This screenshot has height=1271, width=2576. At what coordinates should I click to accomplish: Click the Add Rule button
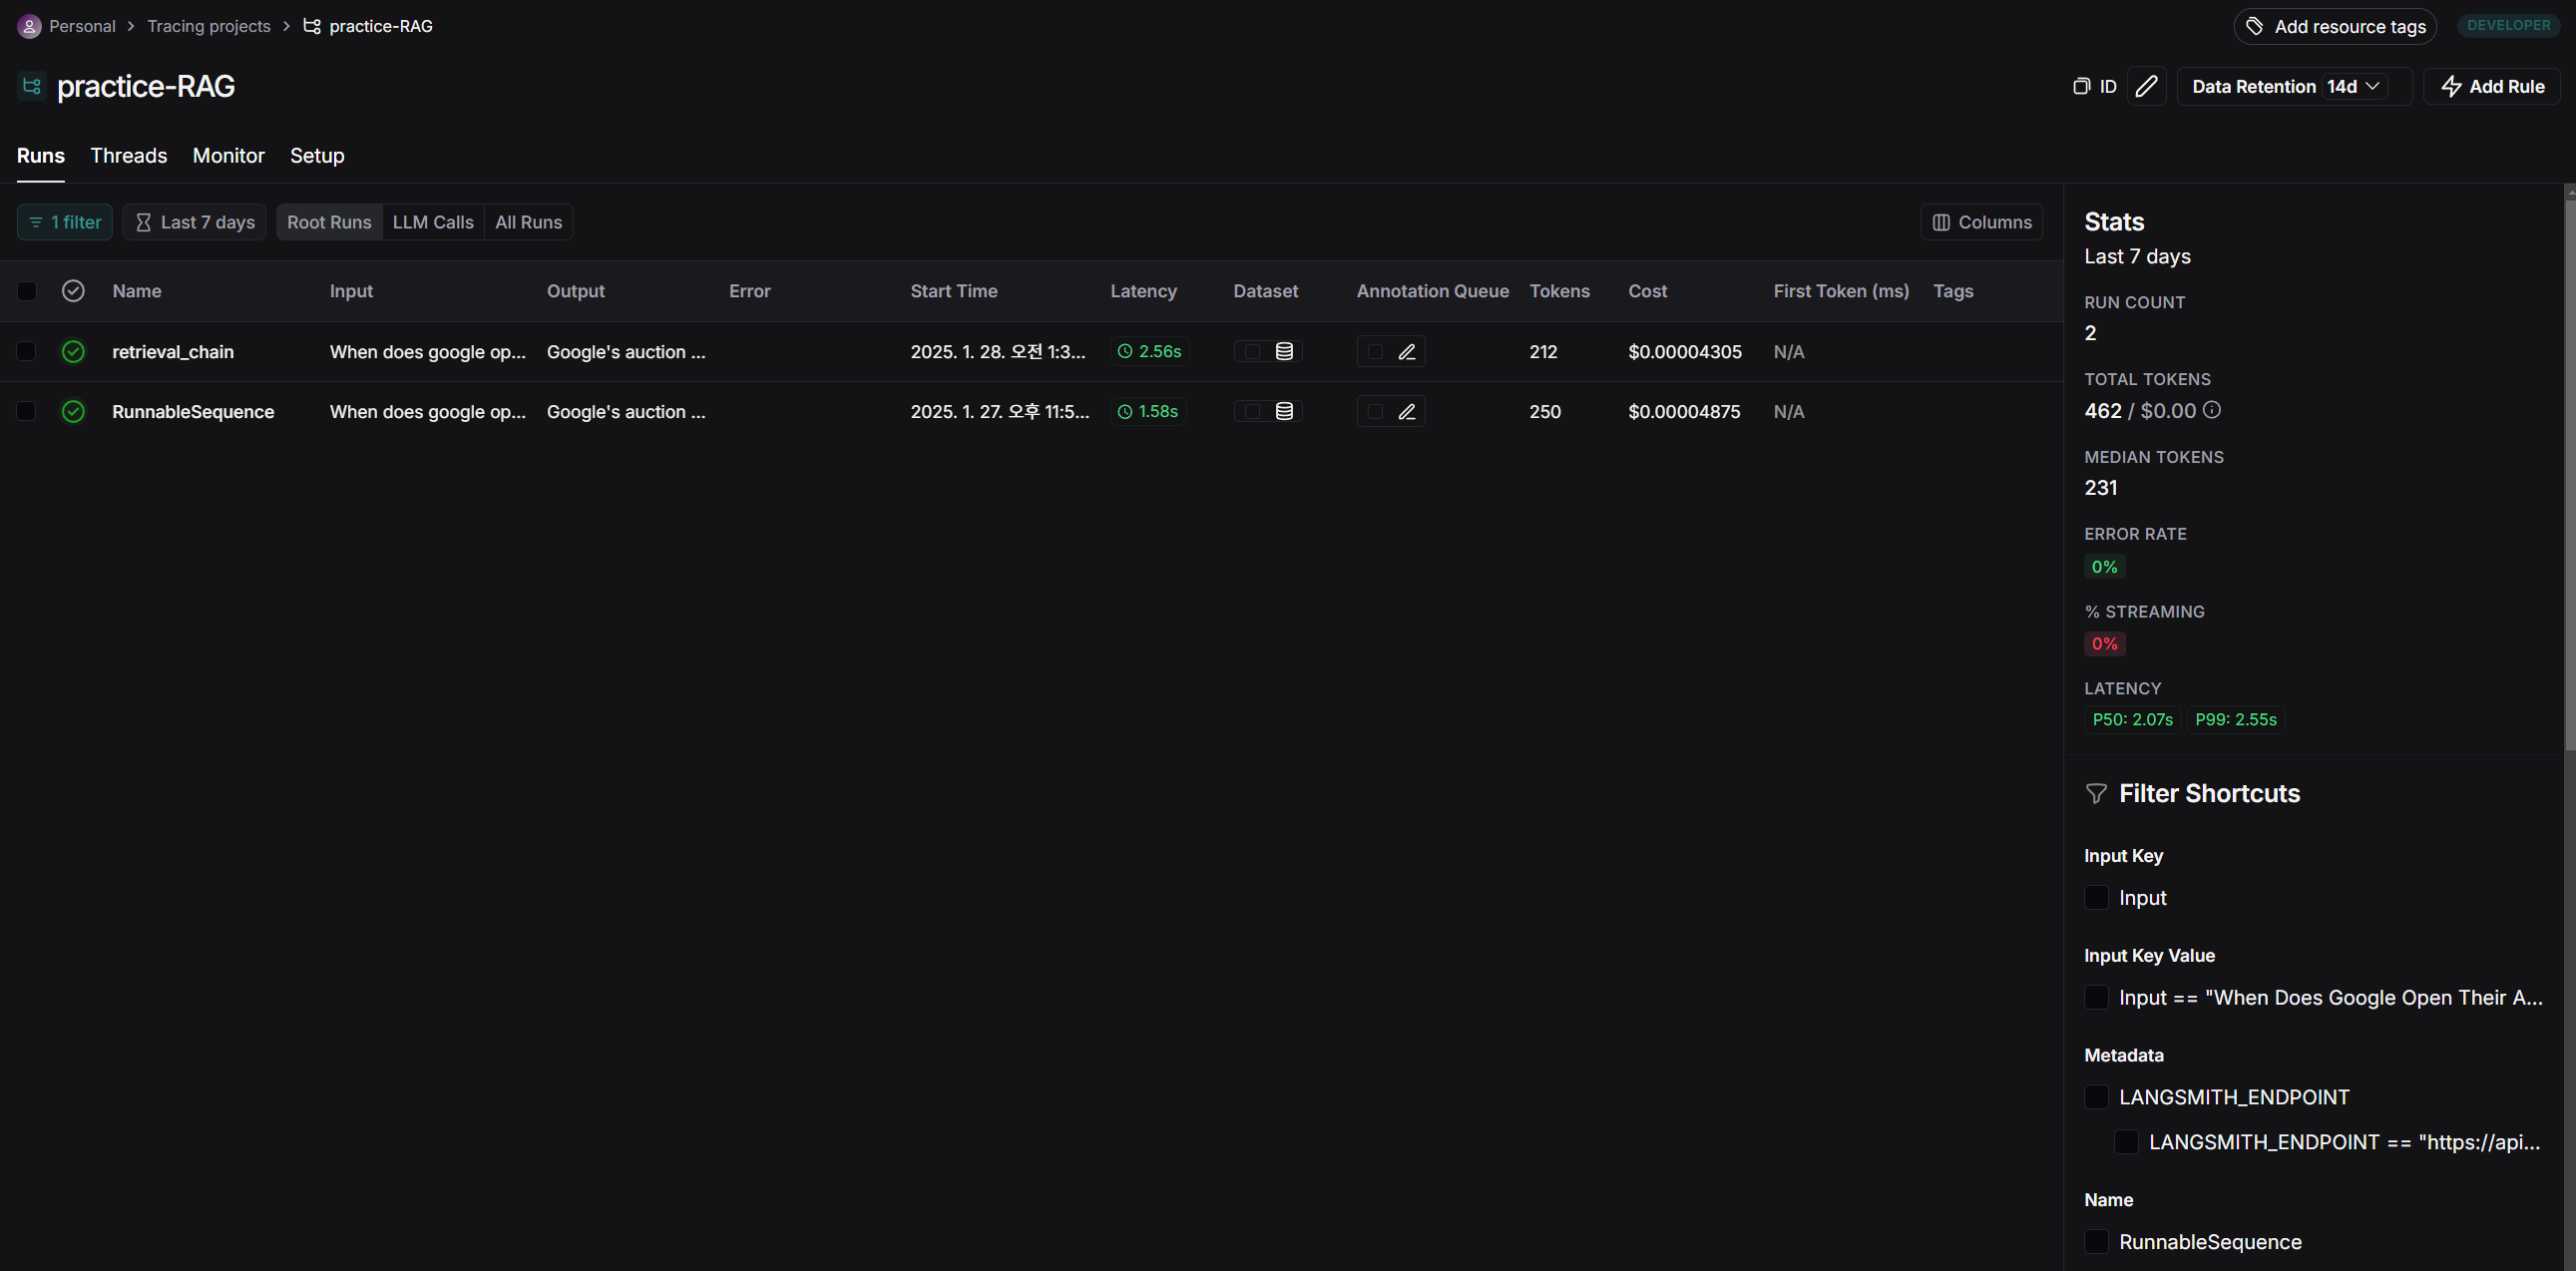tap(2491, 86)
